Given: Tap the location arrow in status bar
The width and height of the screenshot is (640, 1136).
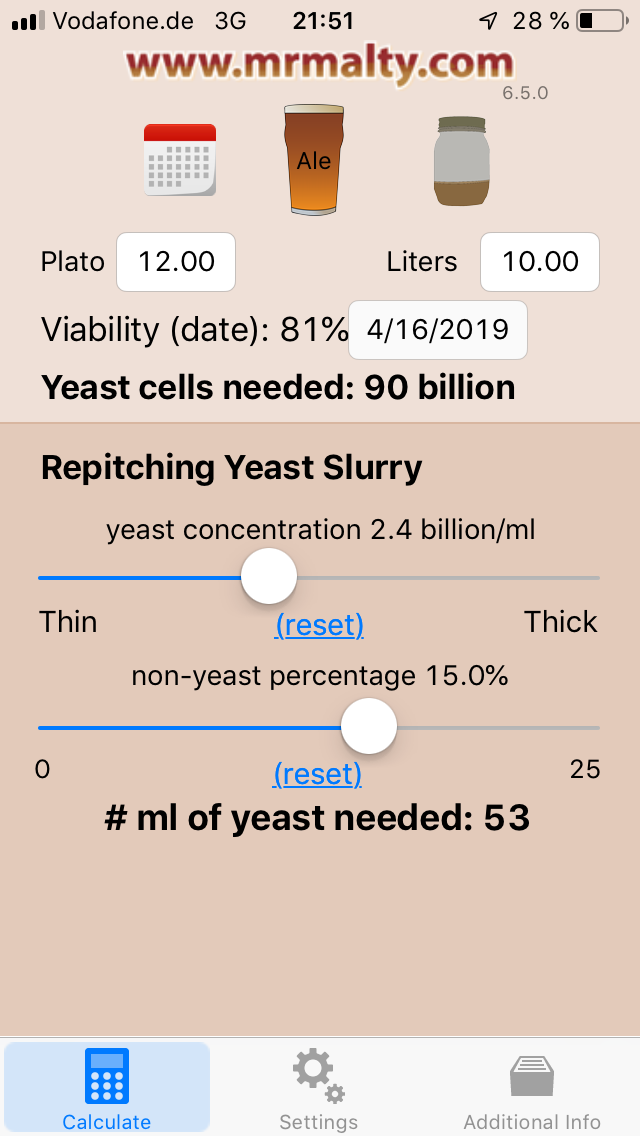Looking at the screenshot, I should tap(488, 20).
